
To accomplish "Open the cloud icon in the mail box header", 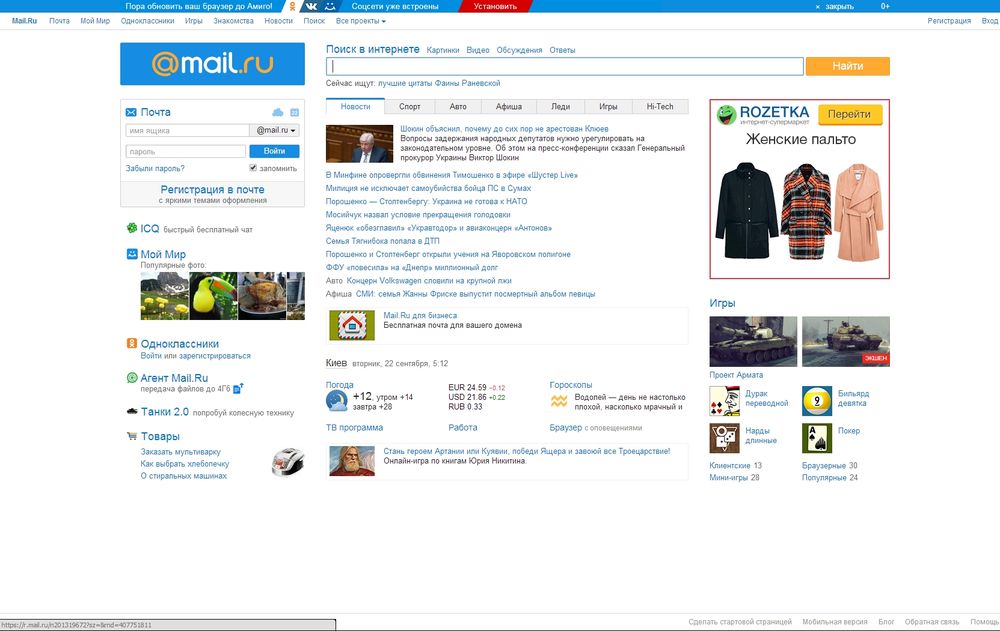I will point(277,112).
